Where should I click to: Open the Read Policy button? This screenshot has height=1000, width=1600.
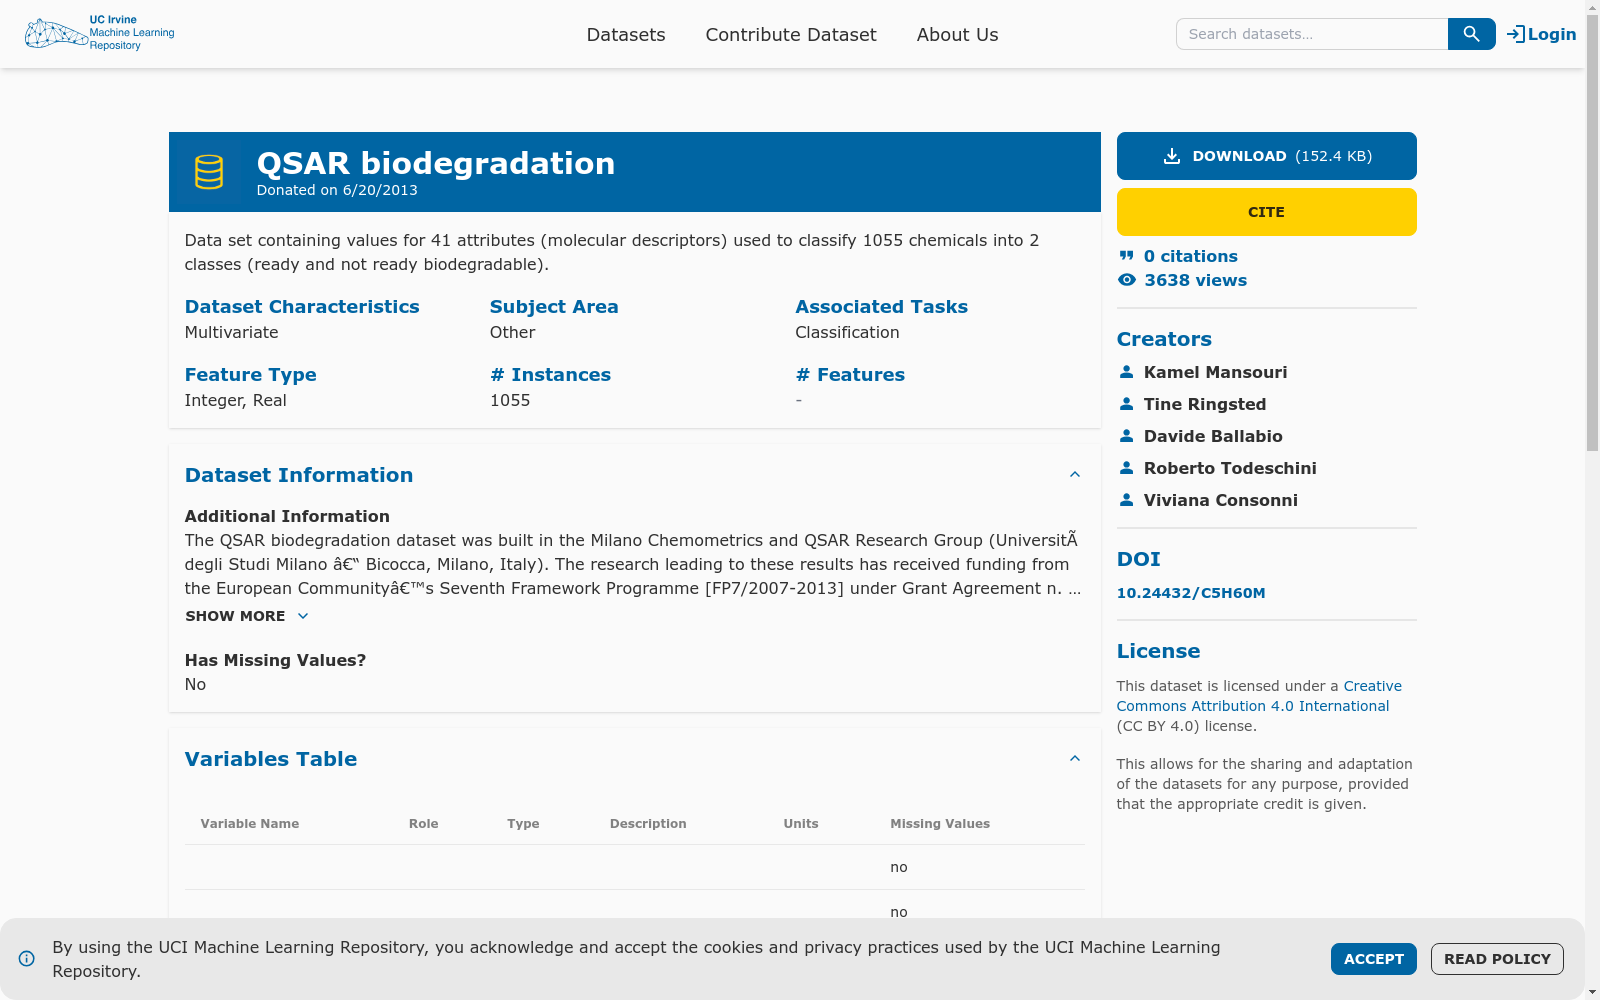tap(1497, 959)
